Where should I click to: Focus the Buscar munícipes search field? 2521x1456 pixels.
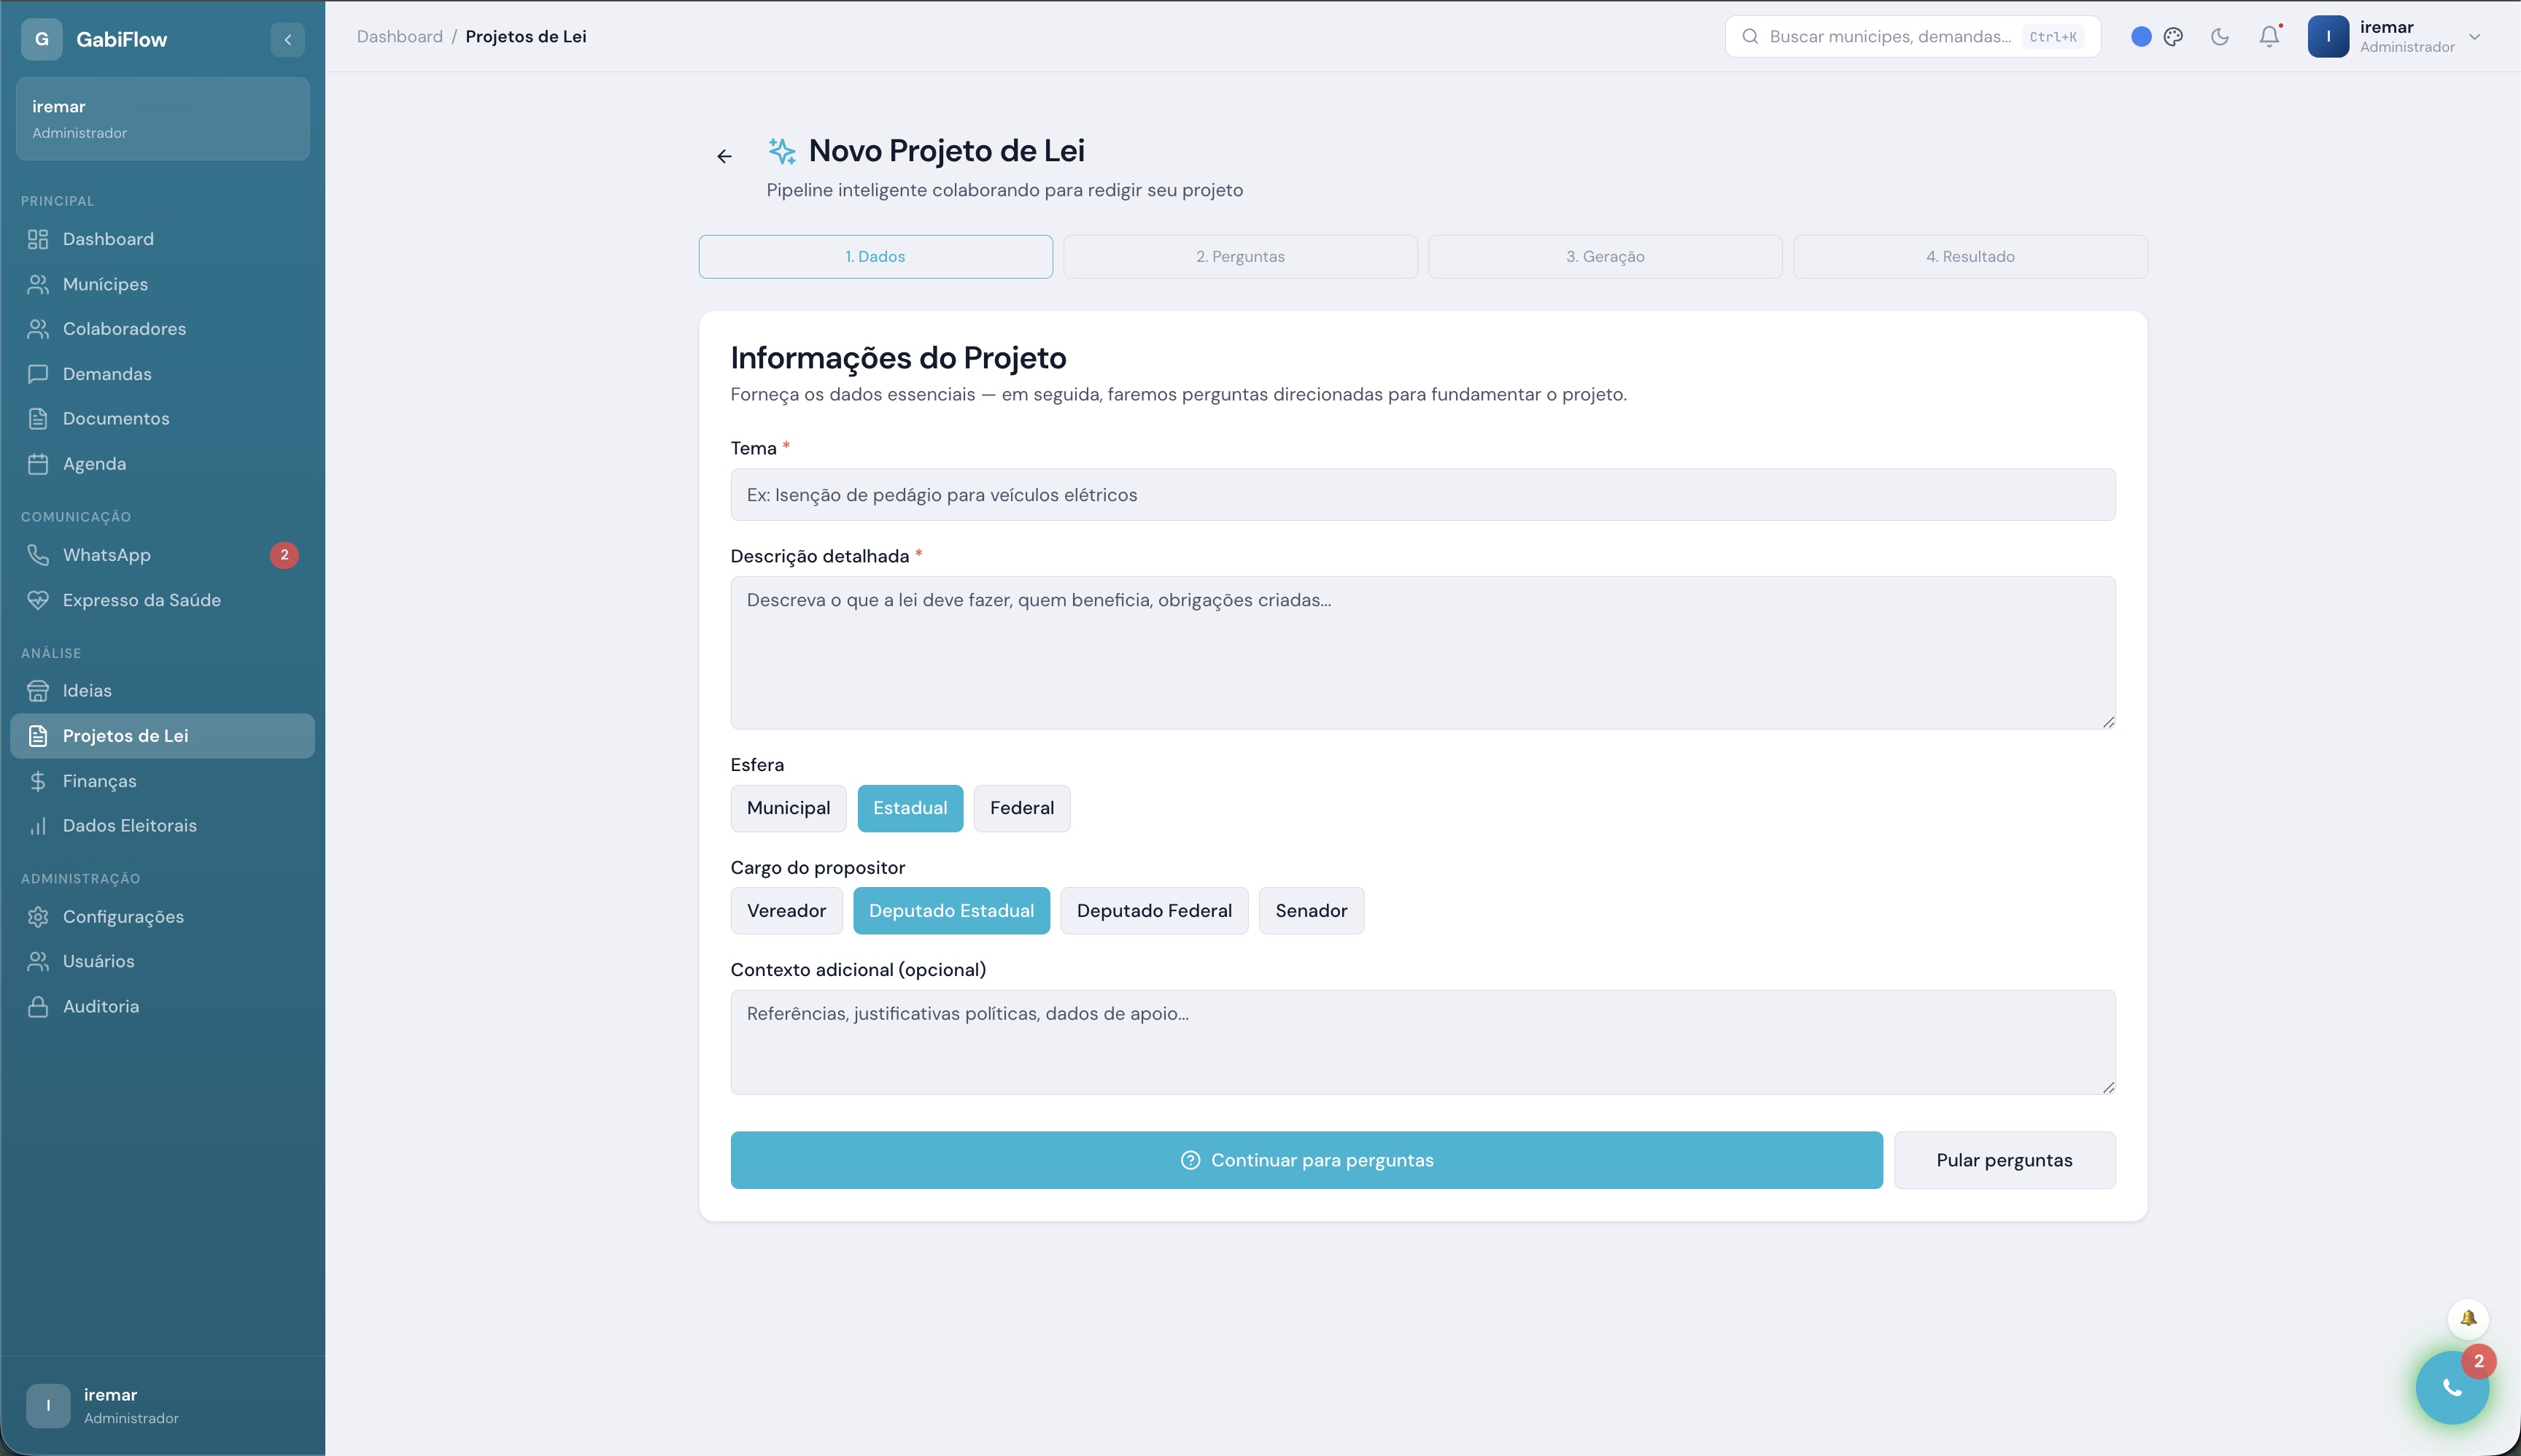(1912, 37)
